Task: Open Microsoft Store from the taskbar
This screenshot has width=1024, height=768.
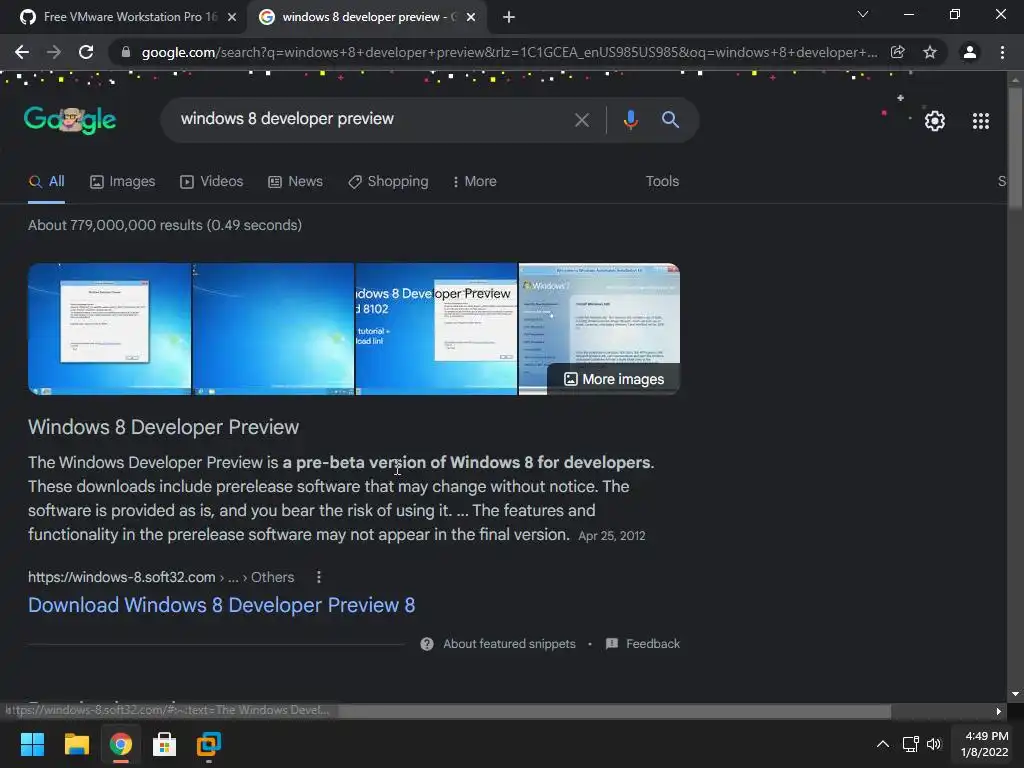Action: (x=165, y=744)
